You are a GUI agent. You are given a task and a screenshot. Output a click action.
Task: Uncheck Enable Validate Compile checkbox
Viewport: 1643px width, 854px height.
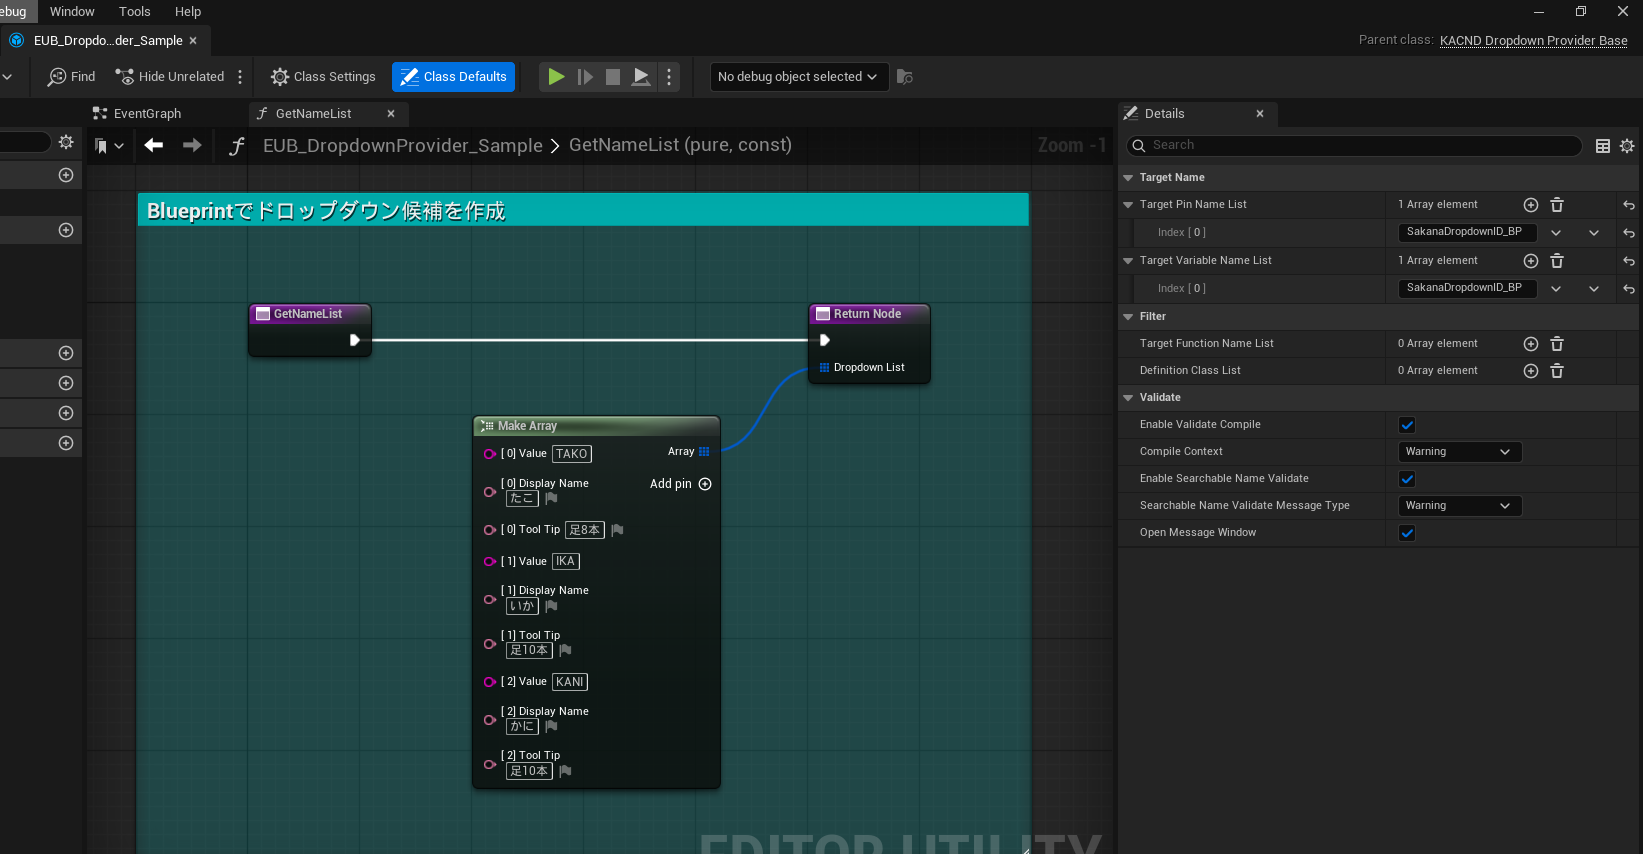pos(1407,425)
